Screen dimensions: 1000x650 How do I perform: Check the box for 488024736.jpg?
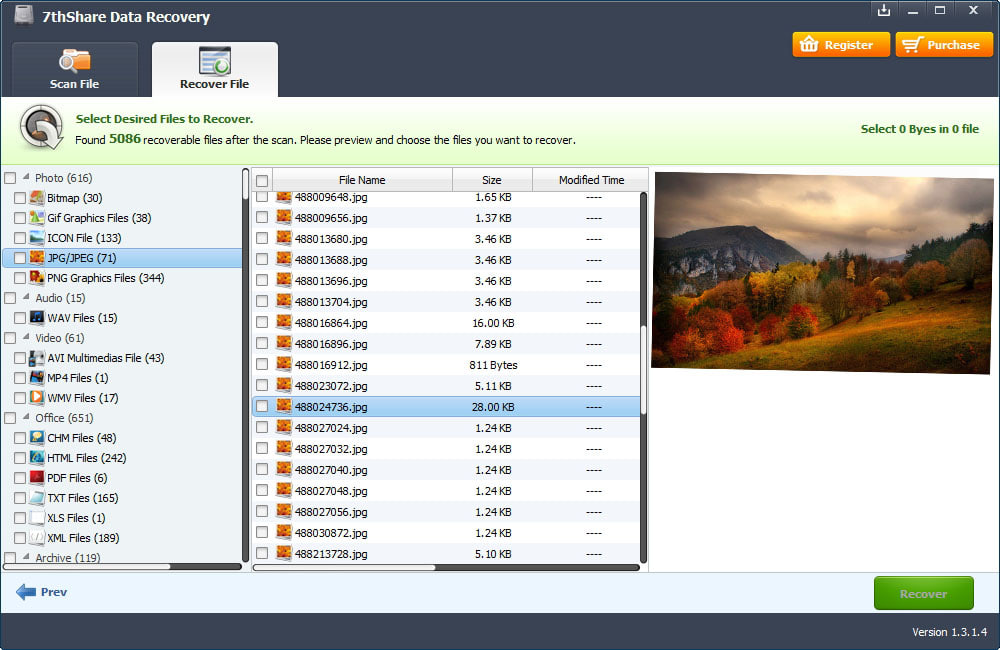pos(262,406)
